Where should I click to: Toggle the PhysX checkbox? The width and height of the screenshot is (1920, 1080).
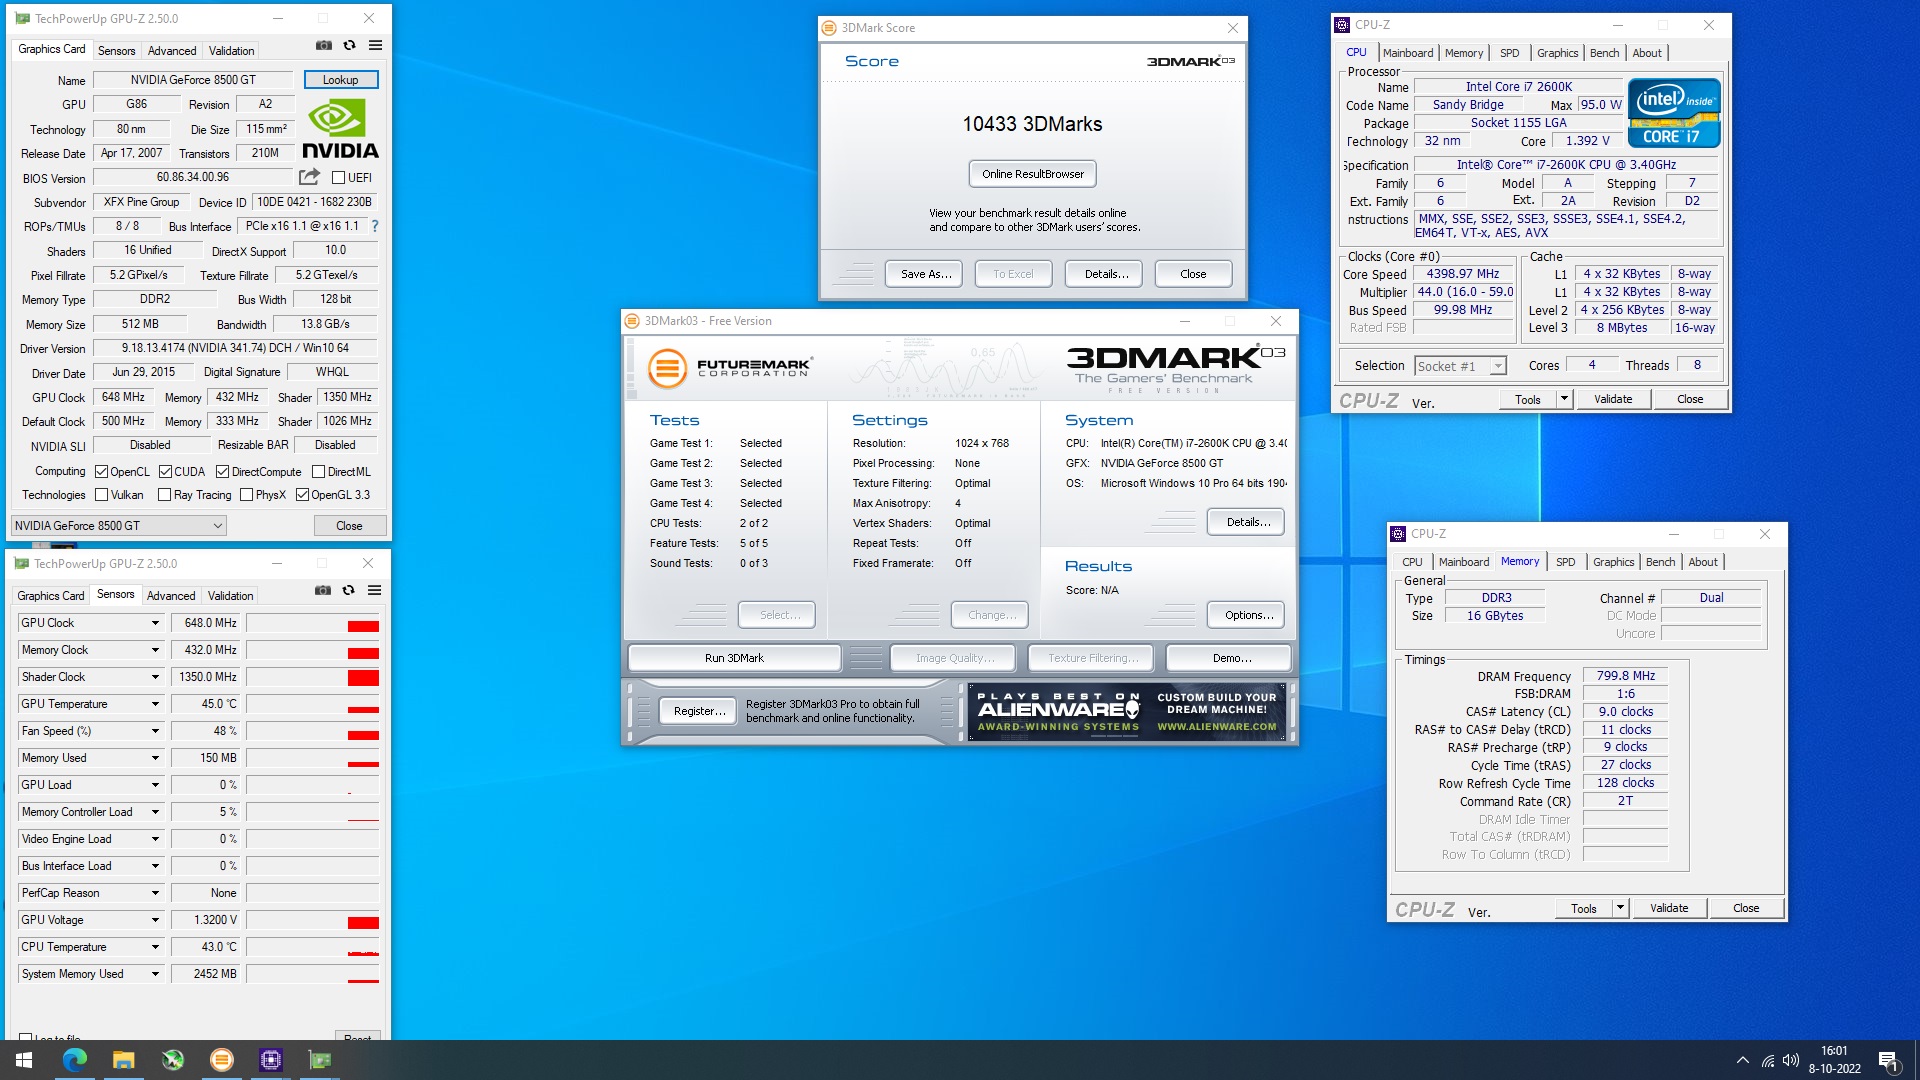click(246, 495)
